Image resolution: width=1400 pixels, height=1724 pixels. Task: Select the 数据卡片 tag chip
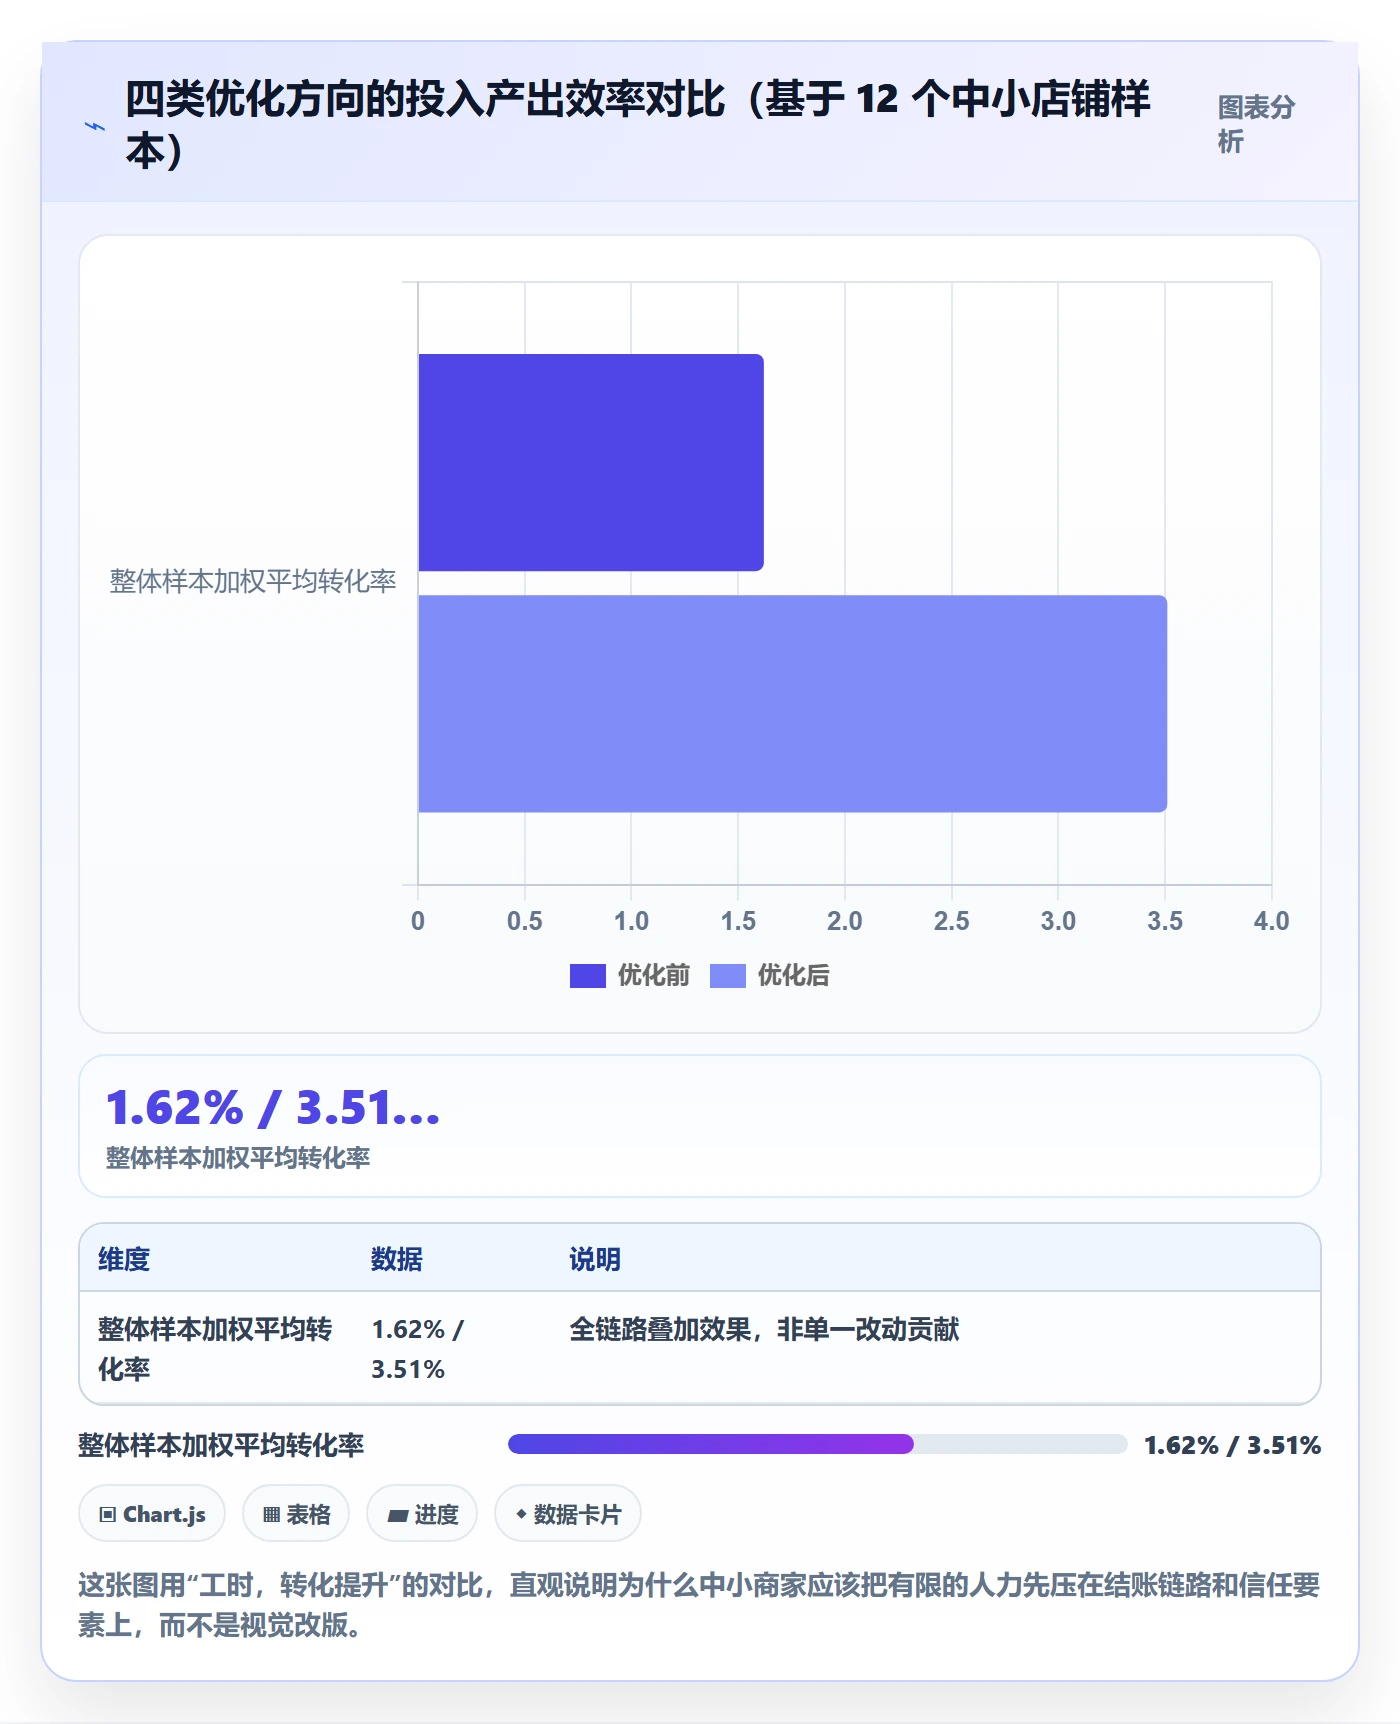(568, 1514)
